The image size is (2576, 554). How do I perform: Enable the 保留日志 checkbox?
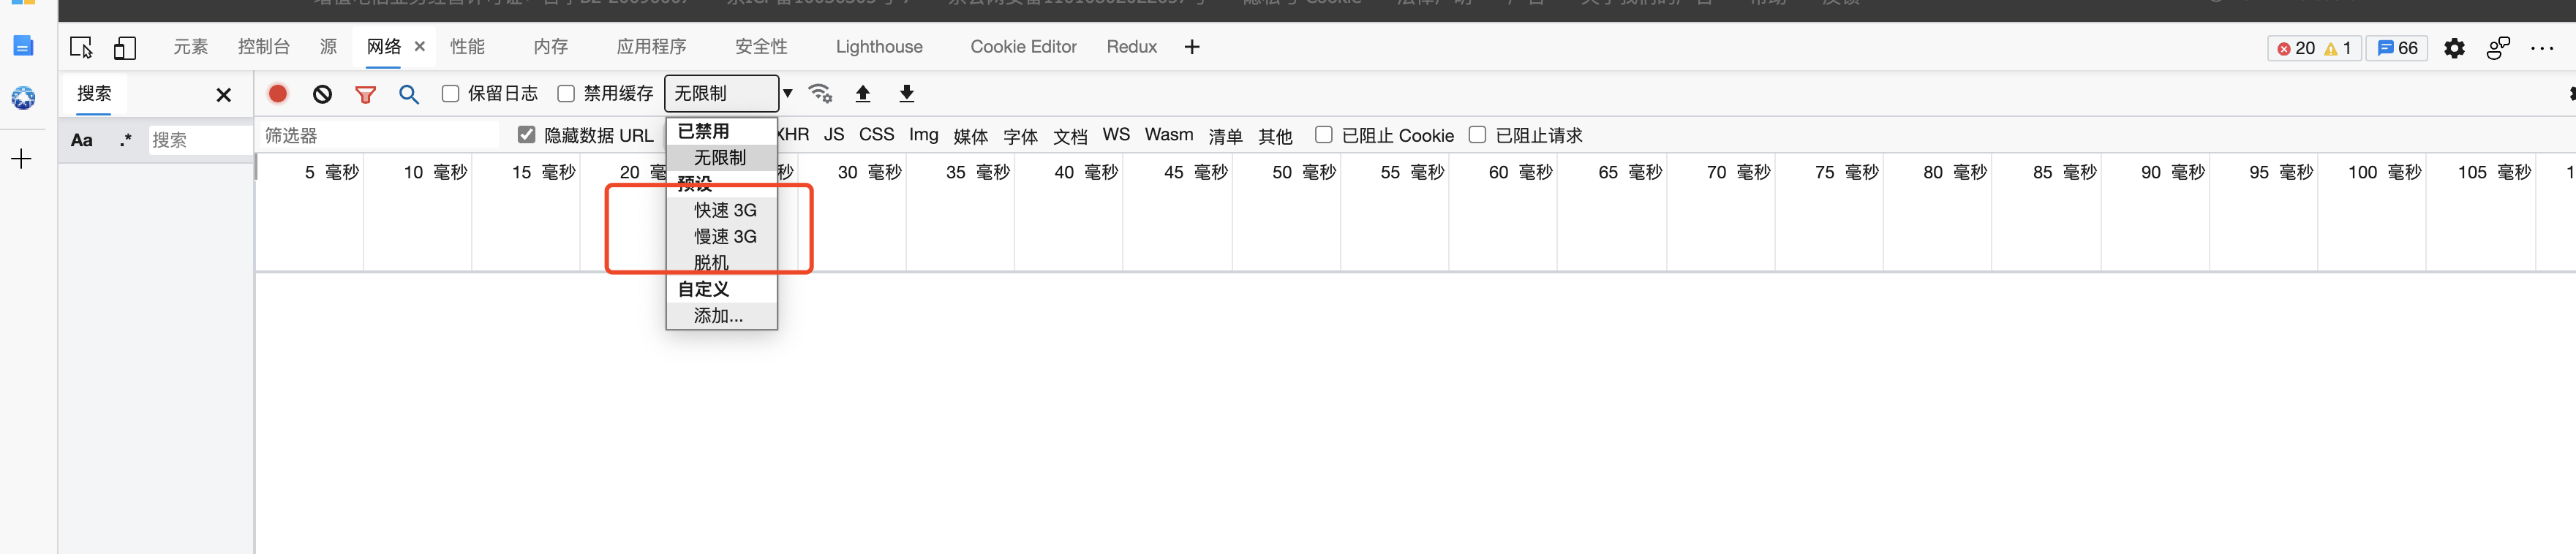(451, 93)
